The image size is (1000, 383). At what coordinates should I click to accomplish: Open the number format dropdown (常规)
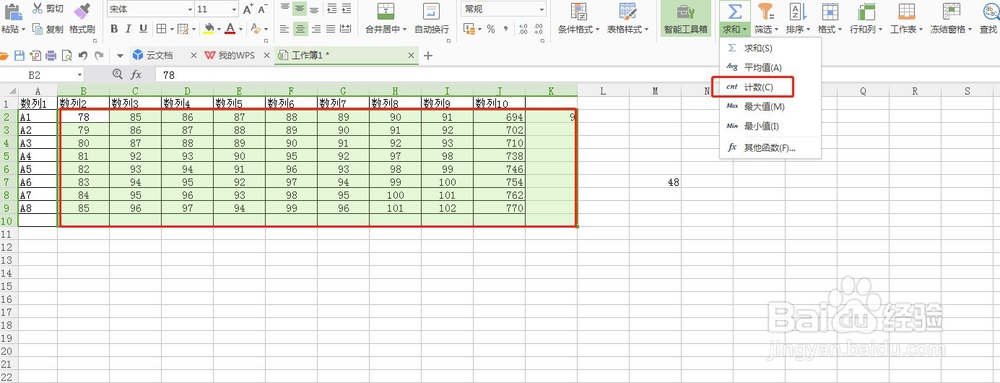pos(541,10)
